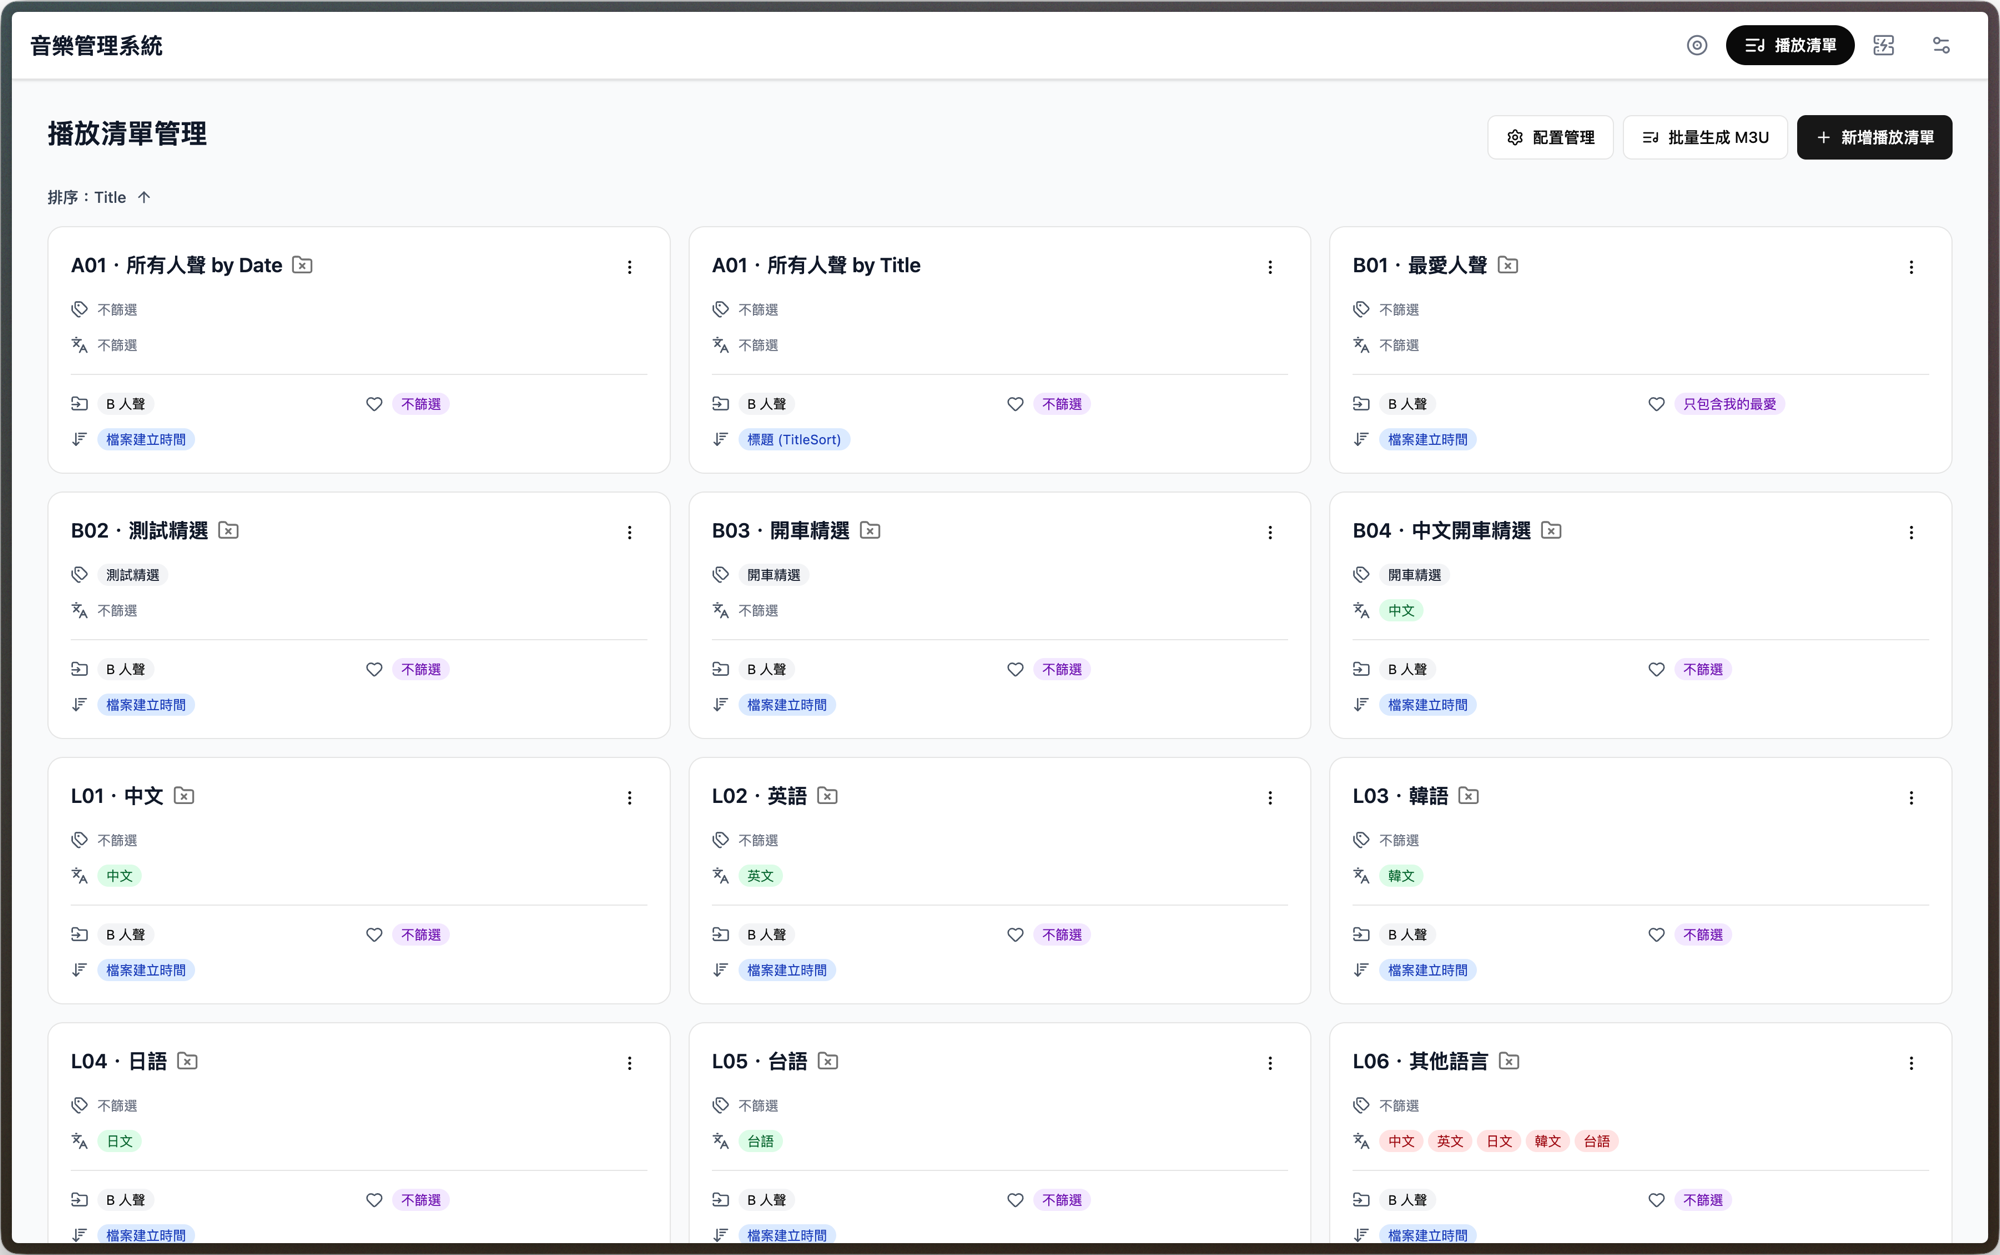Click the language icon in B04 中文開車精選 card

(x=1361, y=610)
